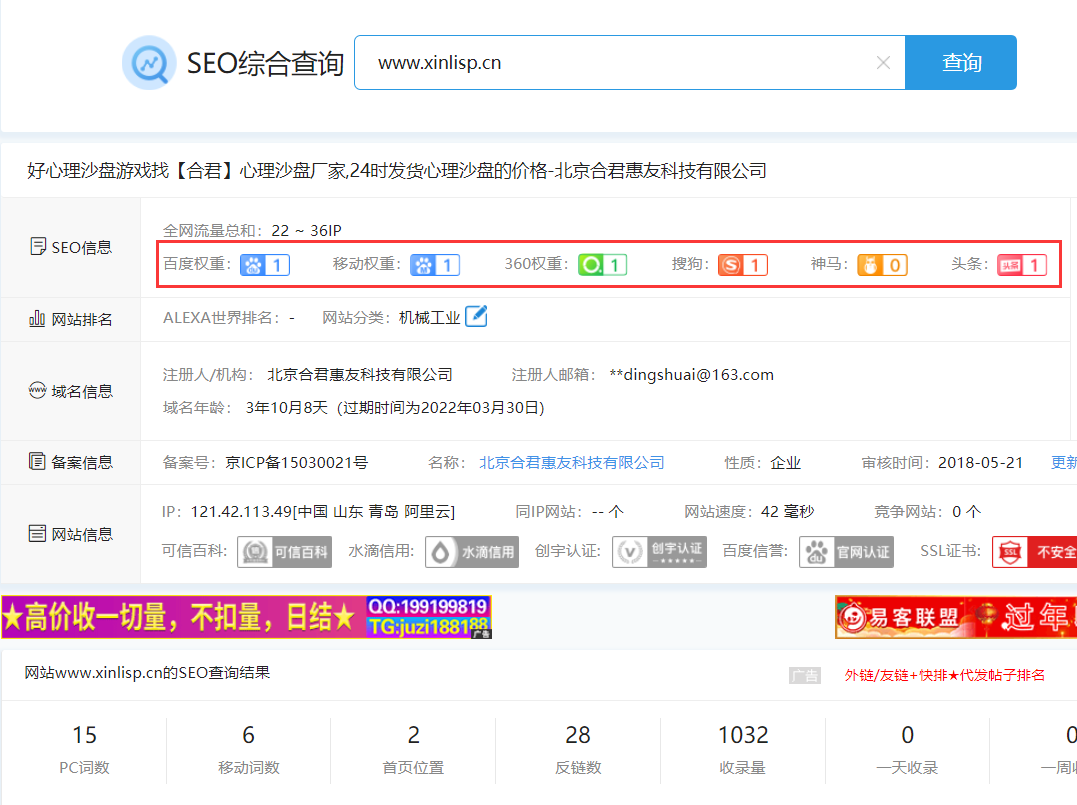1077x805 pixels.
Task: Click the 更新 link in 备案信息 row
Action: [x=1064, y=463]
